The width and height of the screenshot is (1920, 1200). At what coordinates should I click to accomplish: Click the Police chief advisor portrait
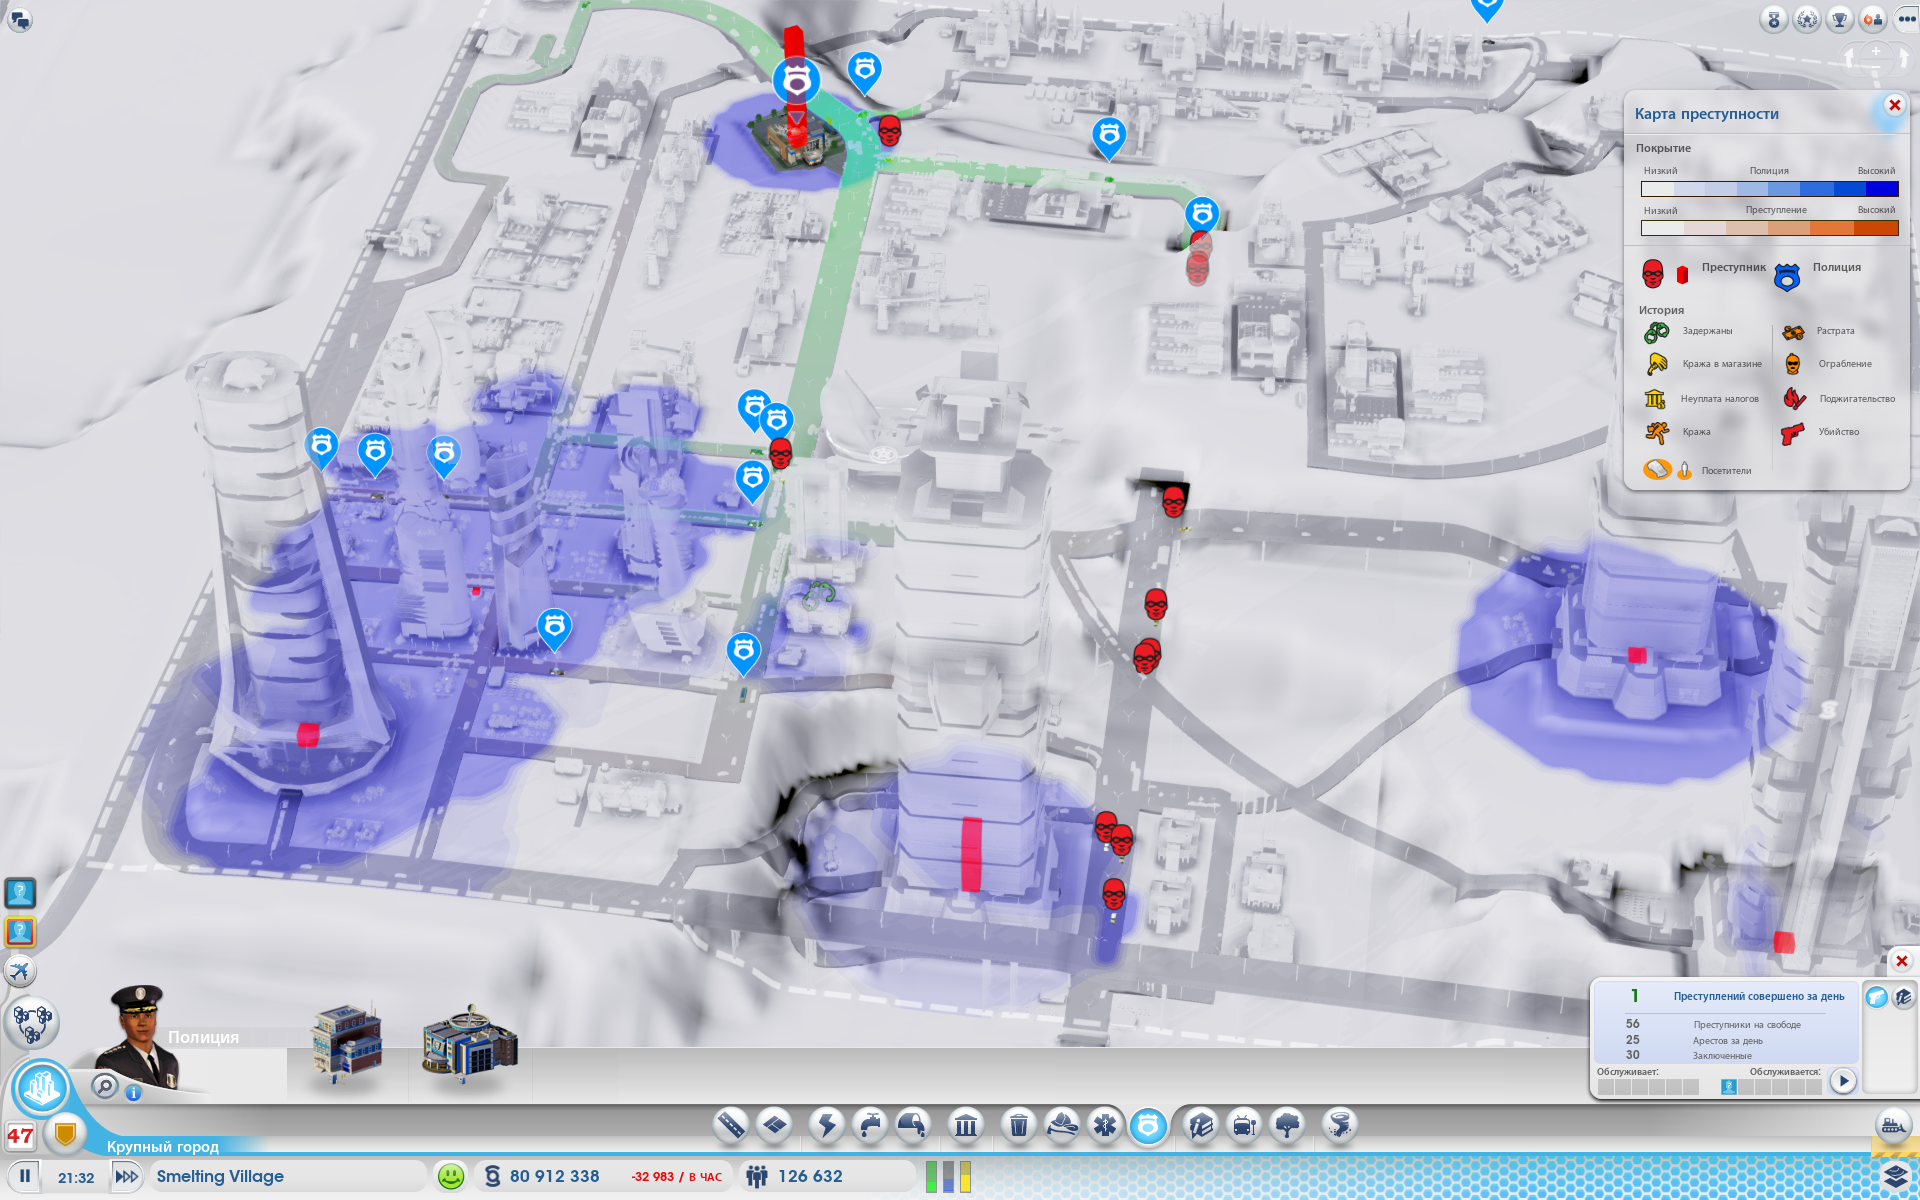click(140, 1035)
